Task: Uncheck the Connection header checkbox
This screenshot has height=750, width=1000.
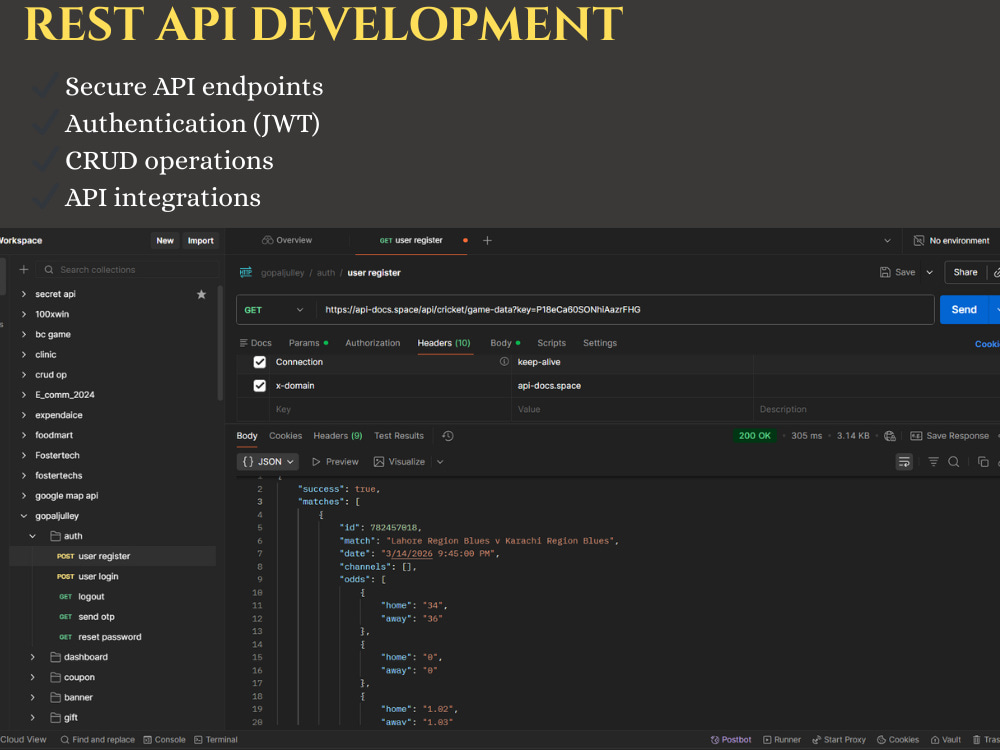Action: (260, 362)
